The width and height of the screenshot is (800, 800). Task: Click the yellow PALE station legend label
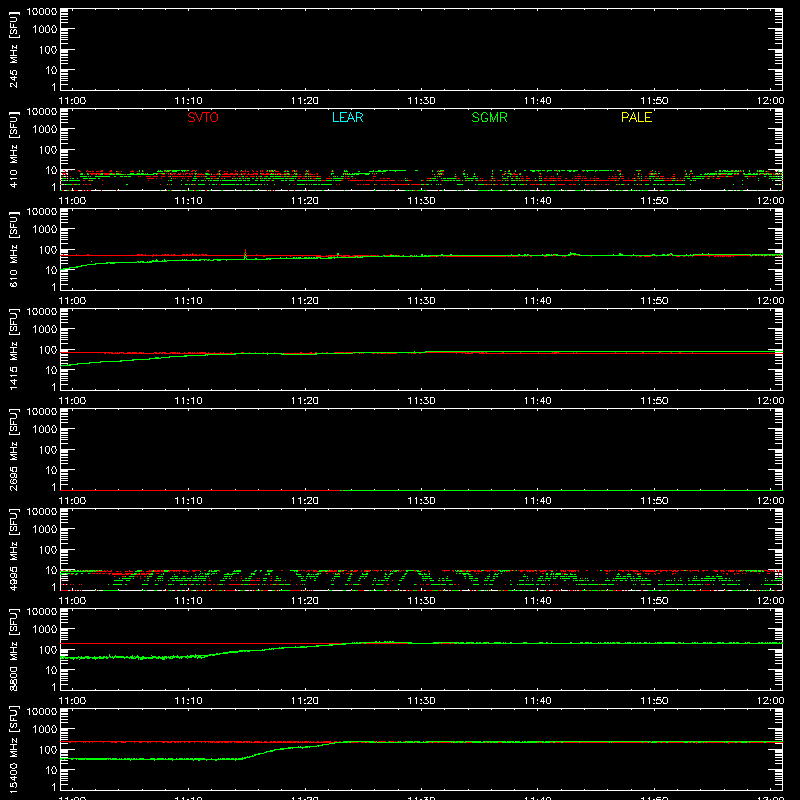636,117
